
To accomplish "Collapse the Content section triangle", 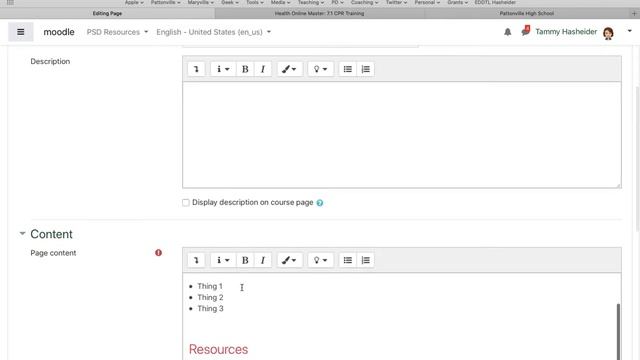I will coord(22,233).
